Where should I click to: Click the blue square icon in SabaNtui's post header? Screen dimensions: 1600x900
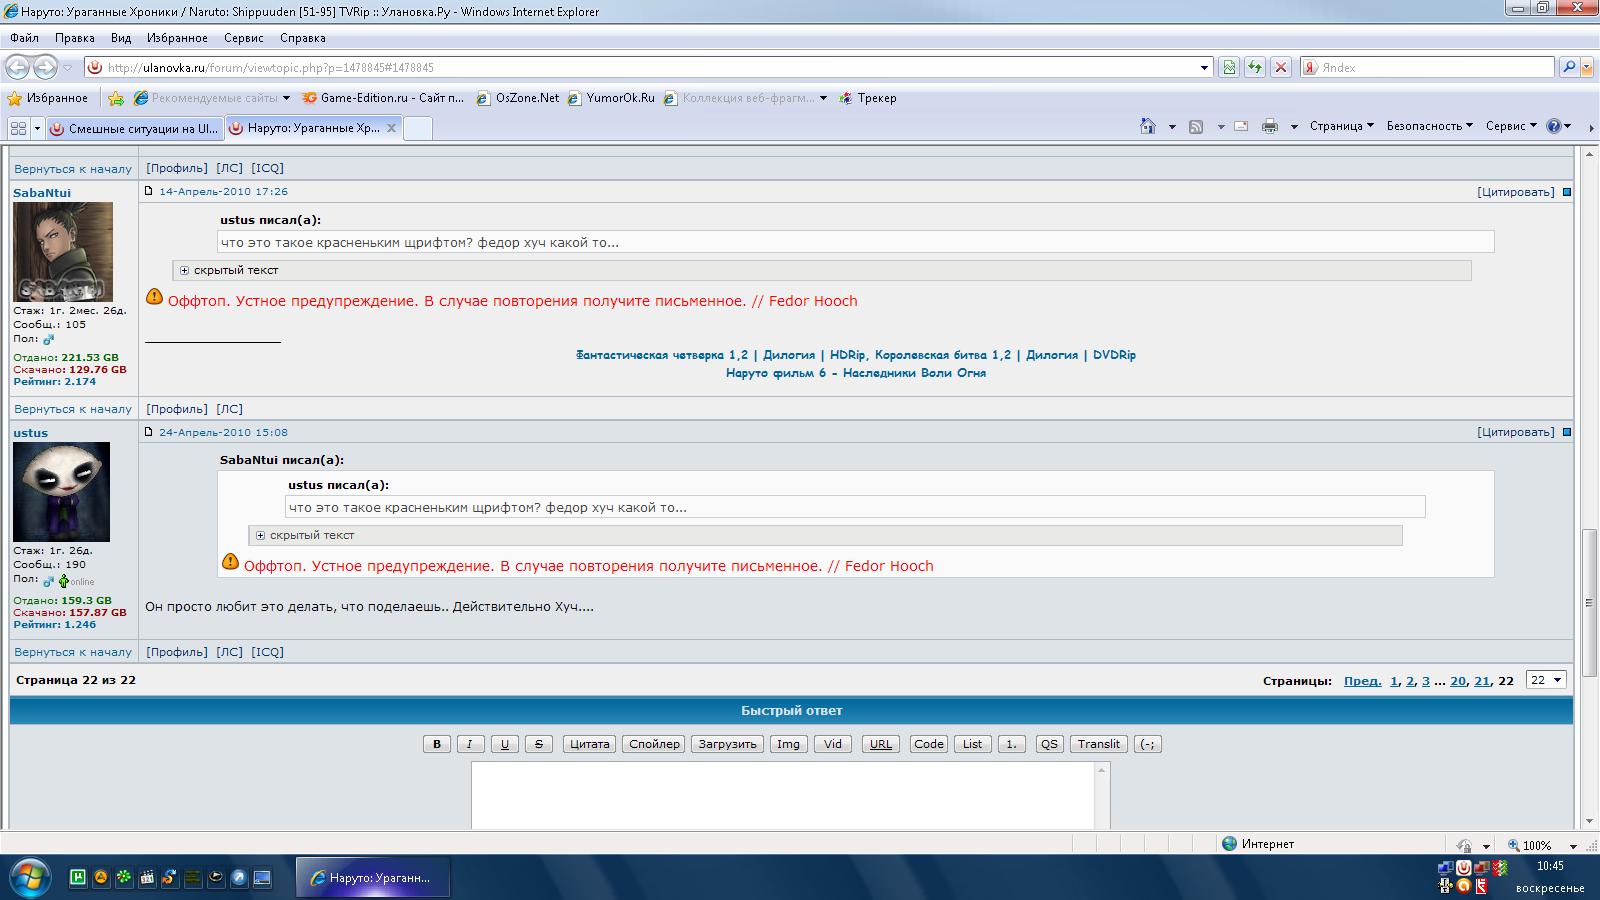coord(1567,192)
